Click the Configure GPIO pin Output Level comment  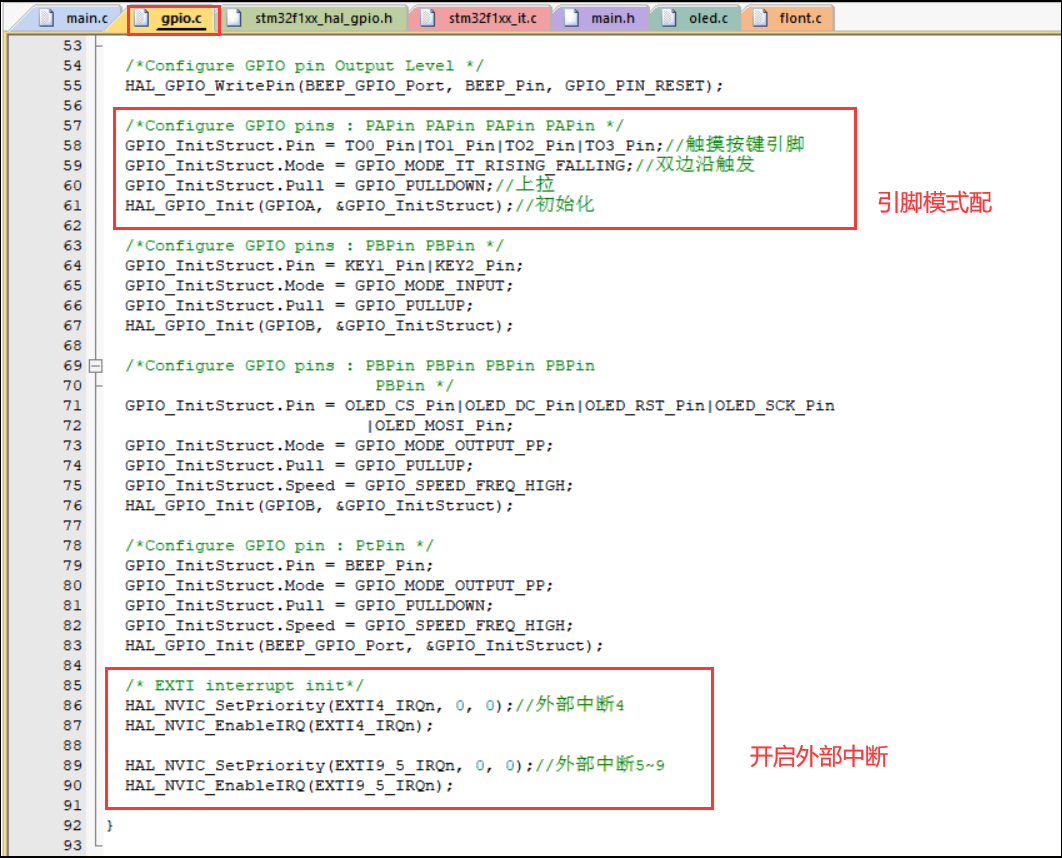tap(304, 66)
